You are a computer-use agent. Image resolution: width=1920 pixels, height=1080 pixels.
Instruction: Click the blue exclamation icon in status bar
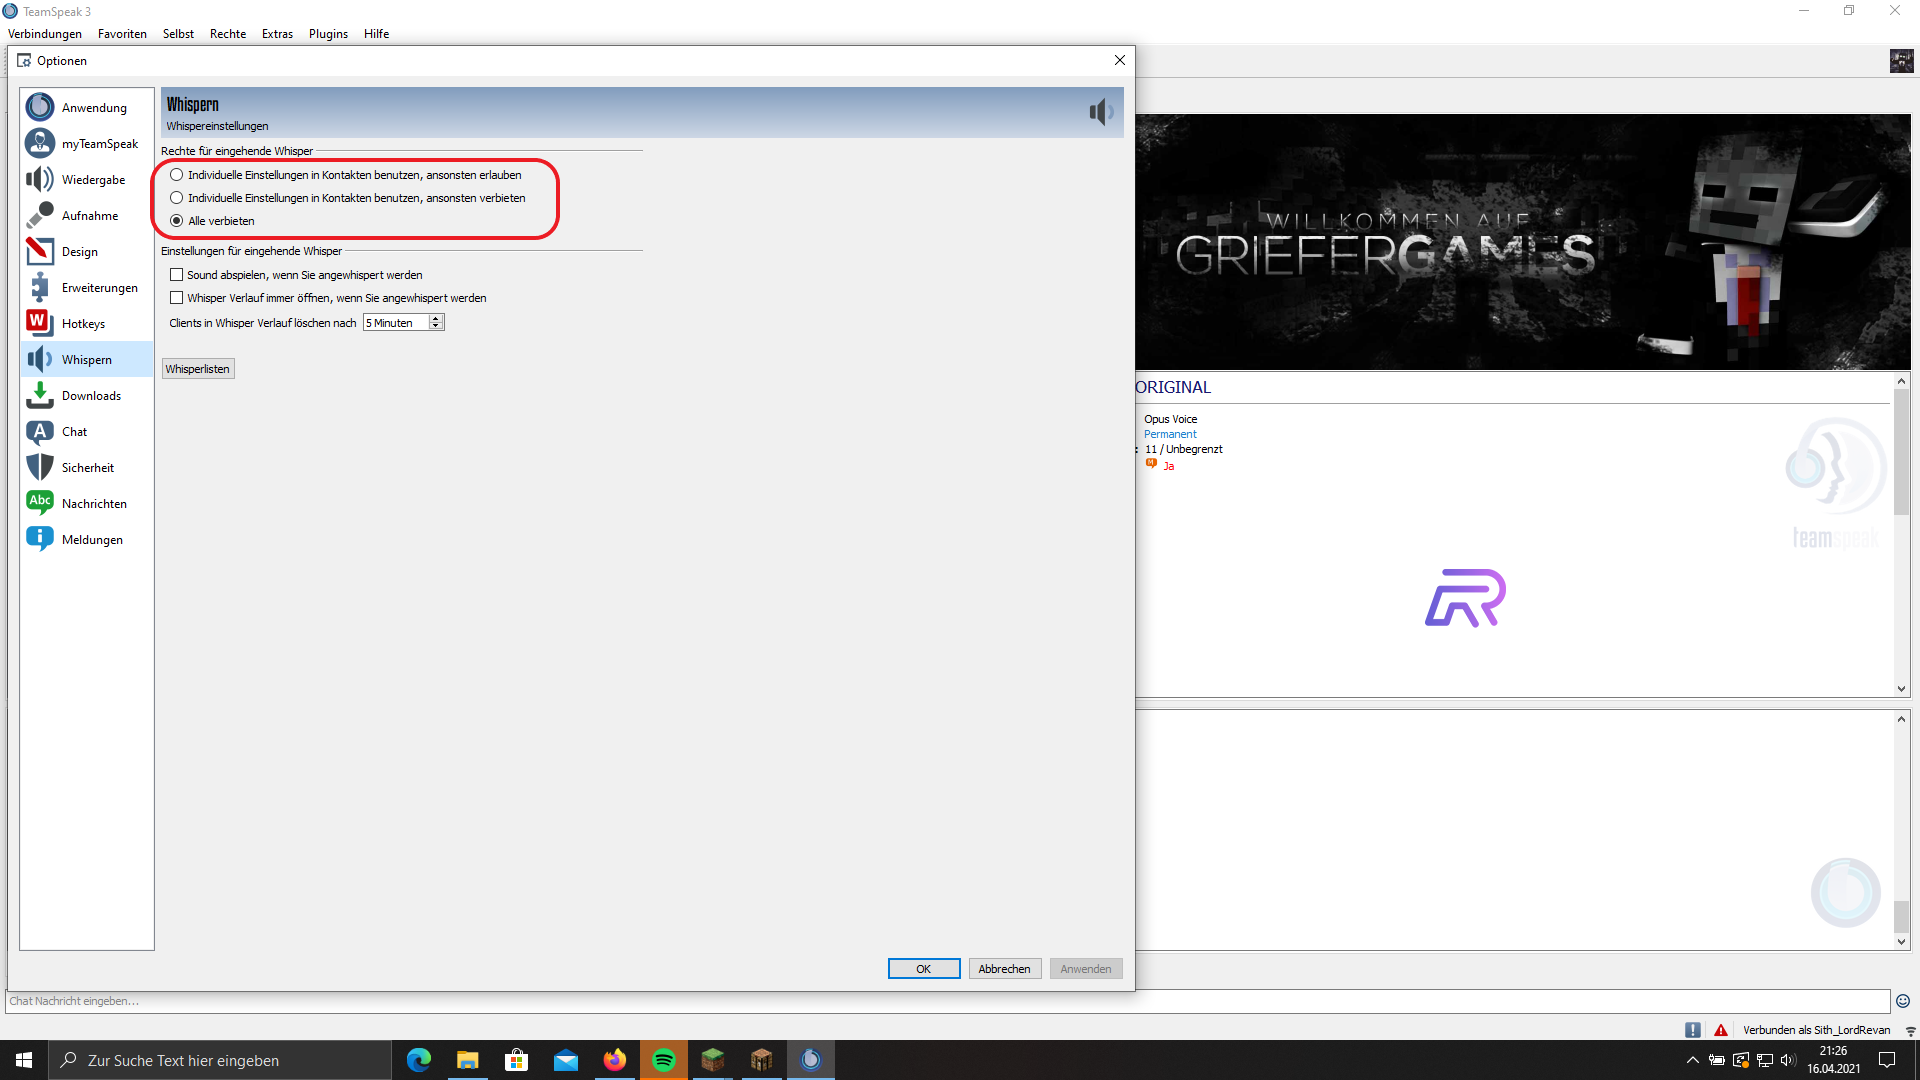pyautogui.click(x=1693, y=1030)
